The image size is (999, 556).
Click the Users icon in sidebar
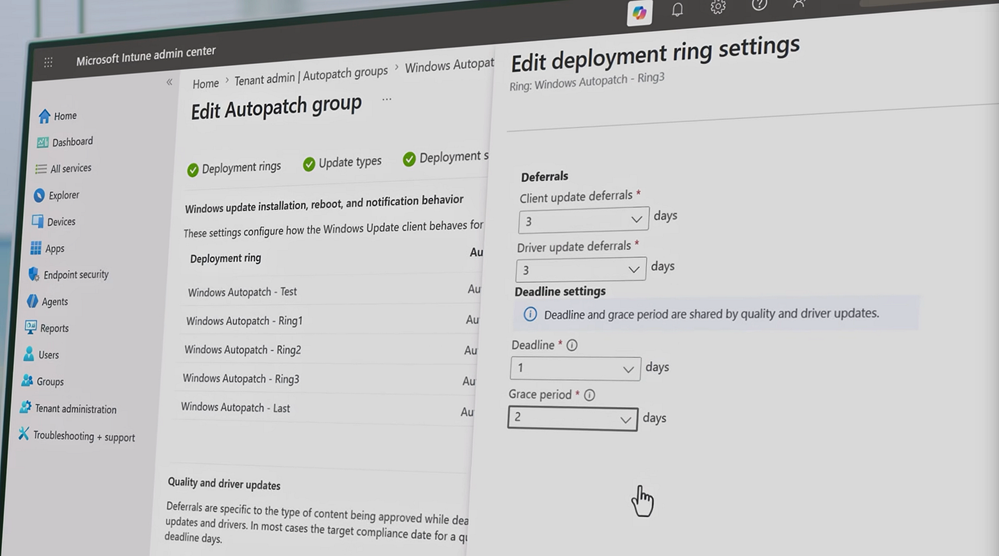pyautogui.click(x=29, y=354)
